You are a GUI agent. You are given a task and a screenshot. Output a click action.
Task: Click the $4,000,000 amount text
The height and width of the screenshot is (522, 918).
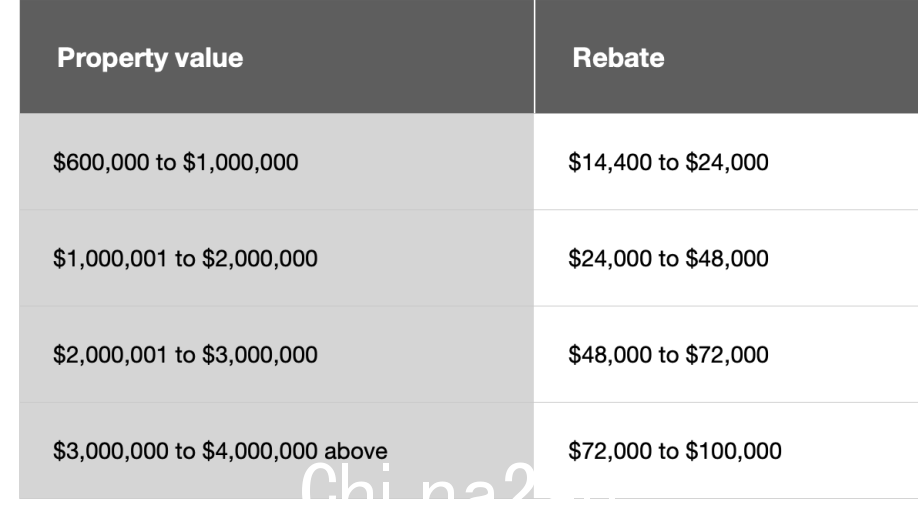259,451
